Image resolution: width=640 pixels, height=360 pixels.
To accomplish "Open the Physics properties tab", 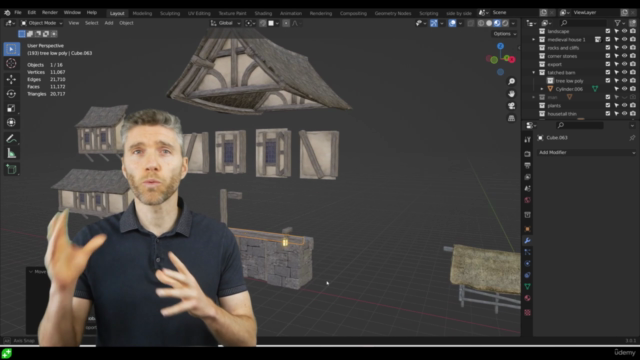I will pos(527,263).
